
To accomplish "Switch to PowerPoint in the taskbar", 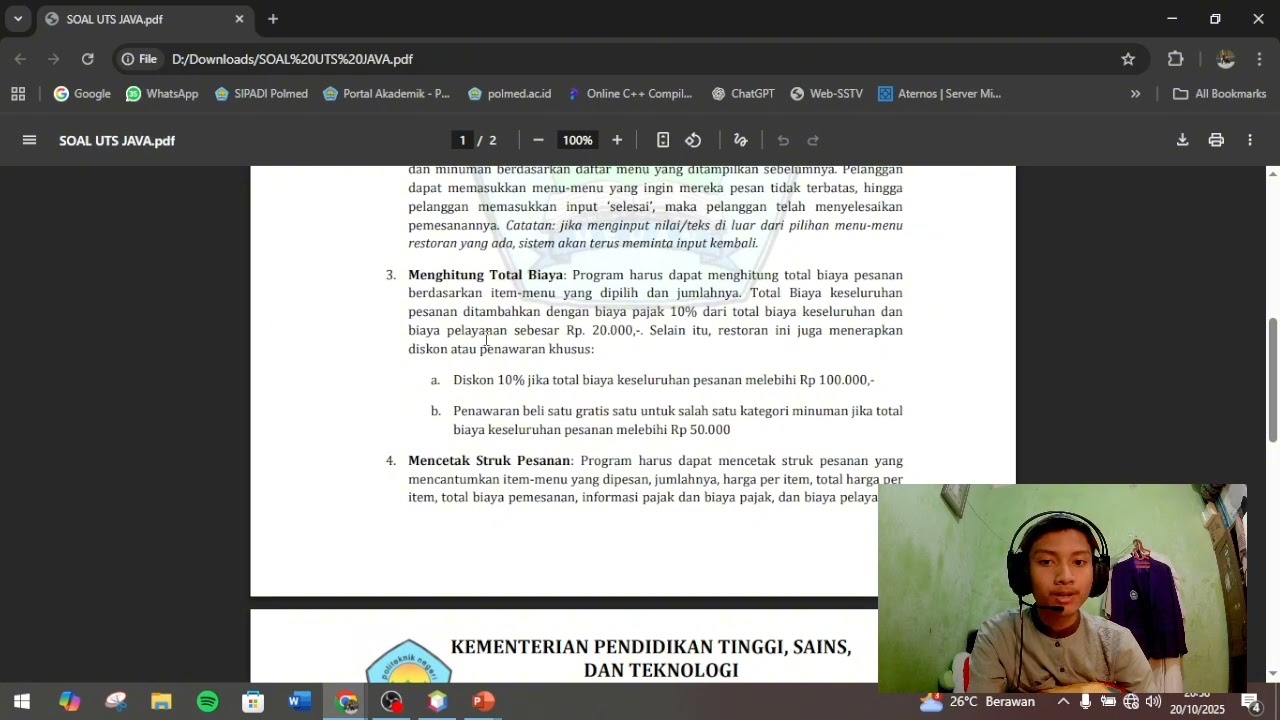I will pos(483,701).
